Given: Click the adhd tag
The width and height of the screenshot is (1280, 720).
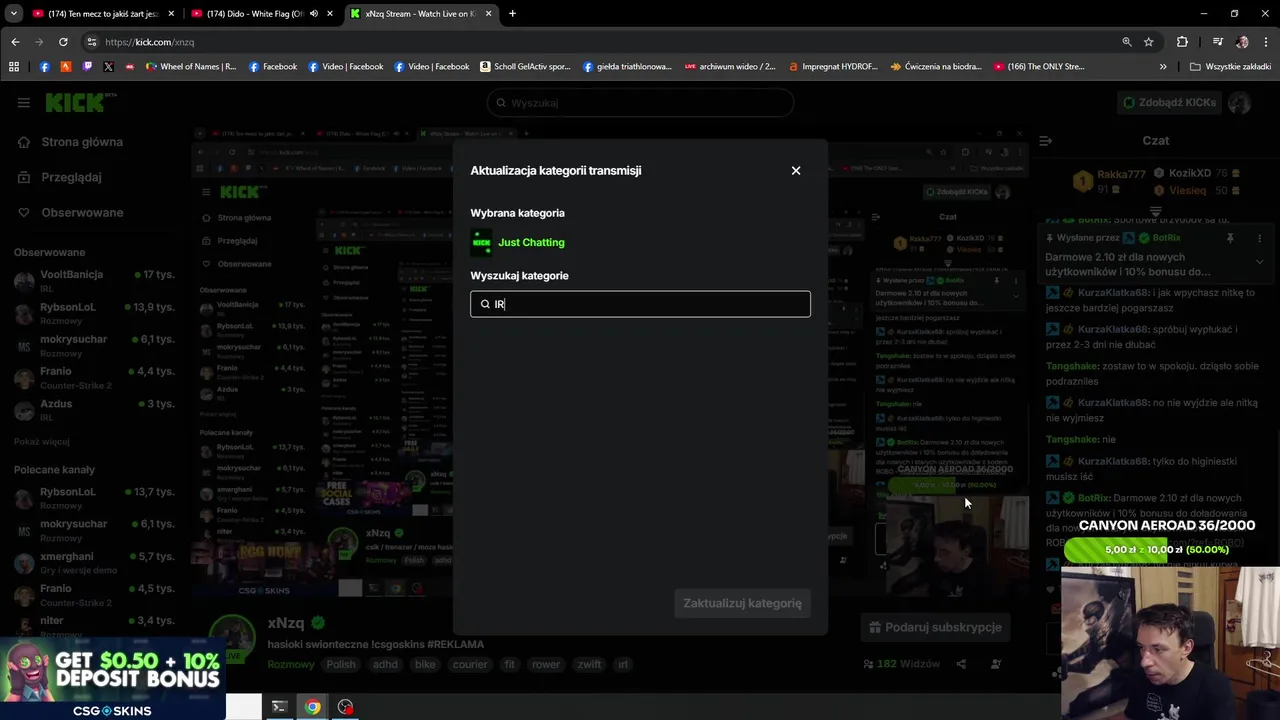Looking at the screenshot, I should 385,664.
